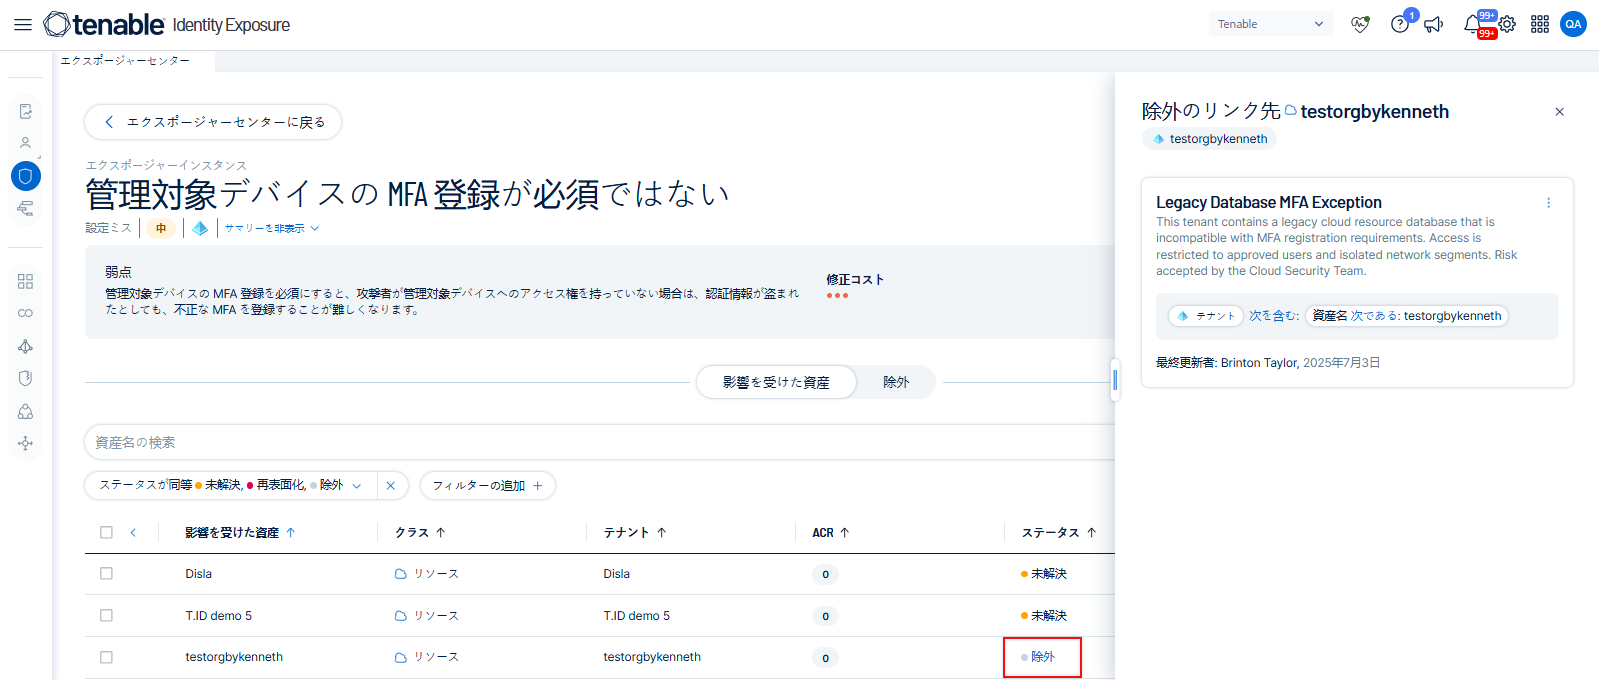Switch to the 除外 tab

tap(896, 382)
